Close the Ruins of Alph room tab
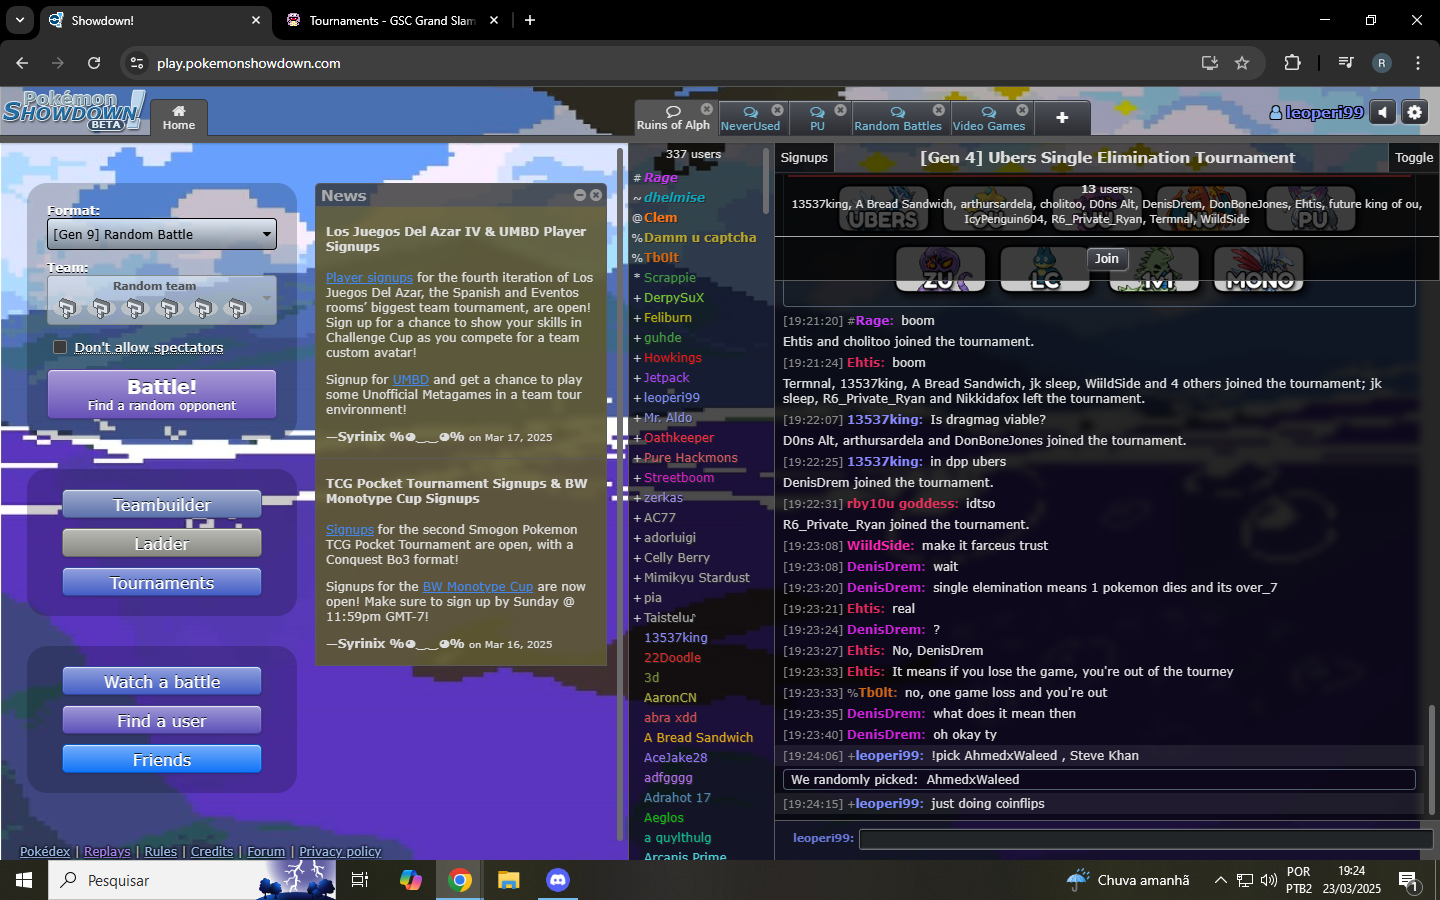The width and height of the screenshot is (1440, 900). pyautogui.click(x=707, y=109)
